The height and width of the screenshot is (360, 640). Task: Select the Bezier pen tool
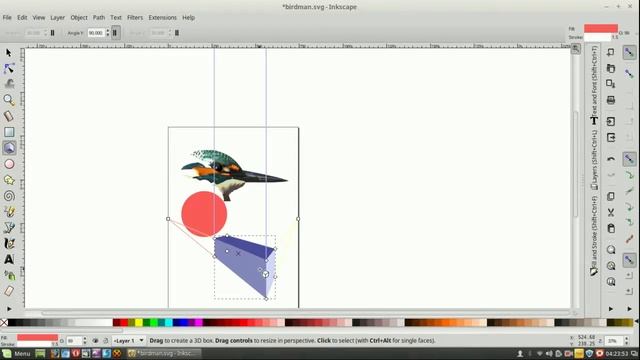coord(9,227)
